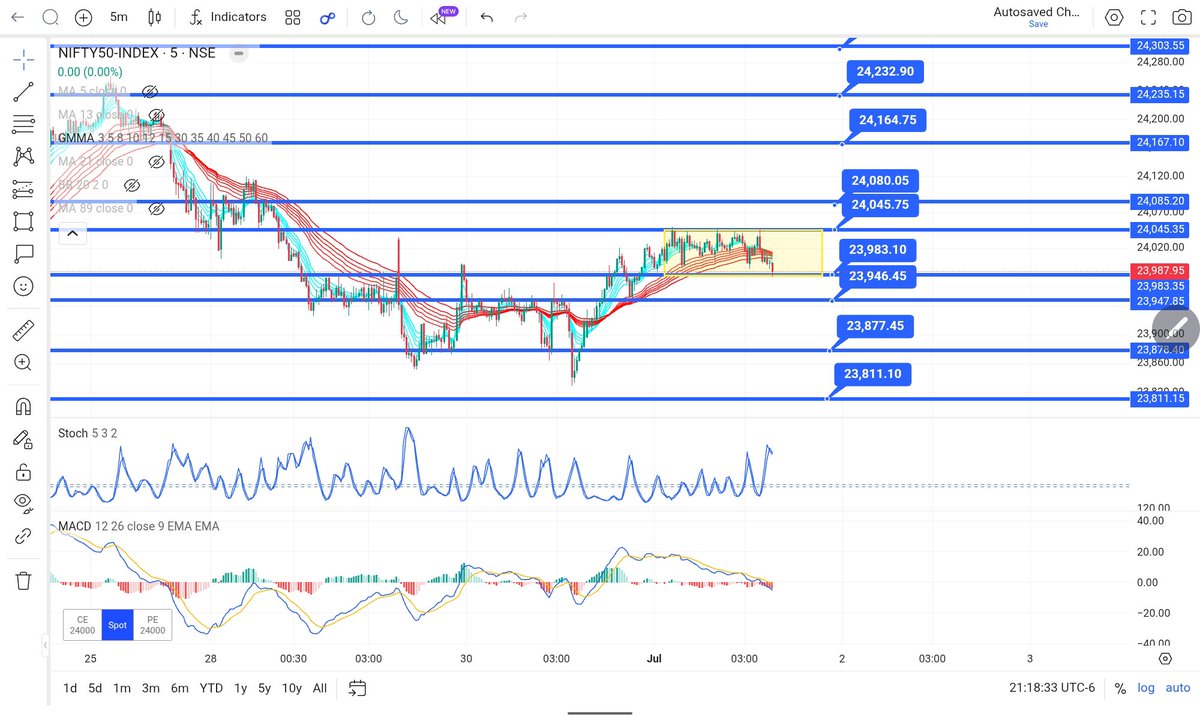Toggle magnet mode
Image resolution: width=1200 pixels, height=720 pixels.
pos(23,406)
